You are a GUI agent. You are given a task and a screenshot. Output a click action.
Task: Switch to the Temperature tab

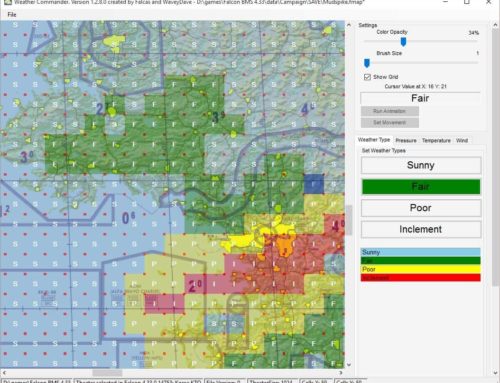point(436,140)
